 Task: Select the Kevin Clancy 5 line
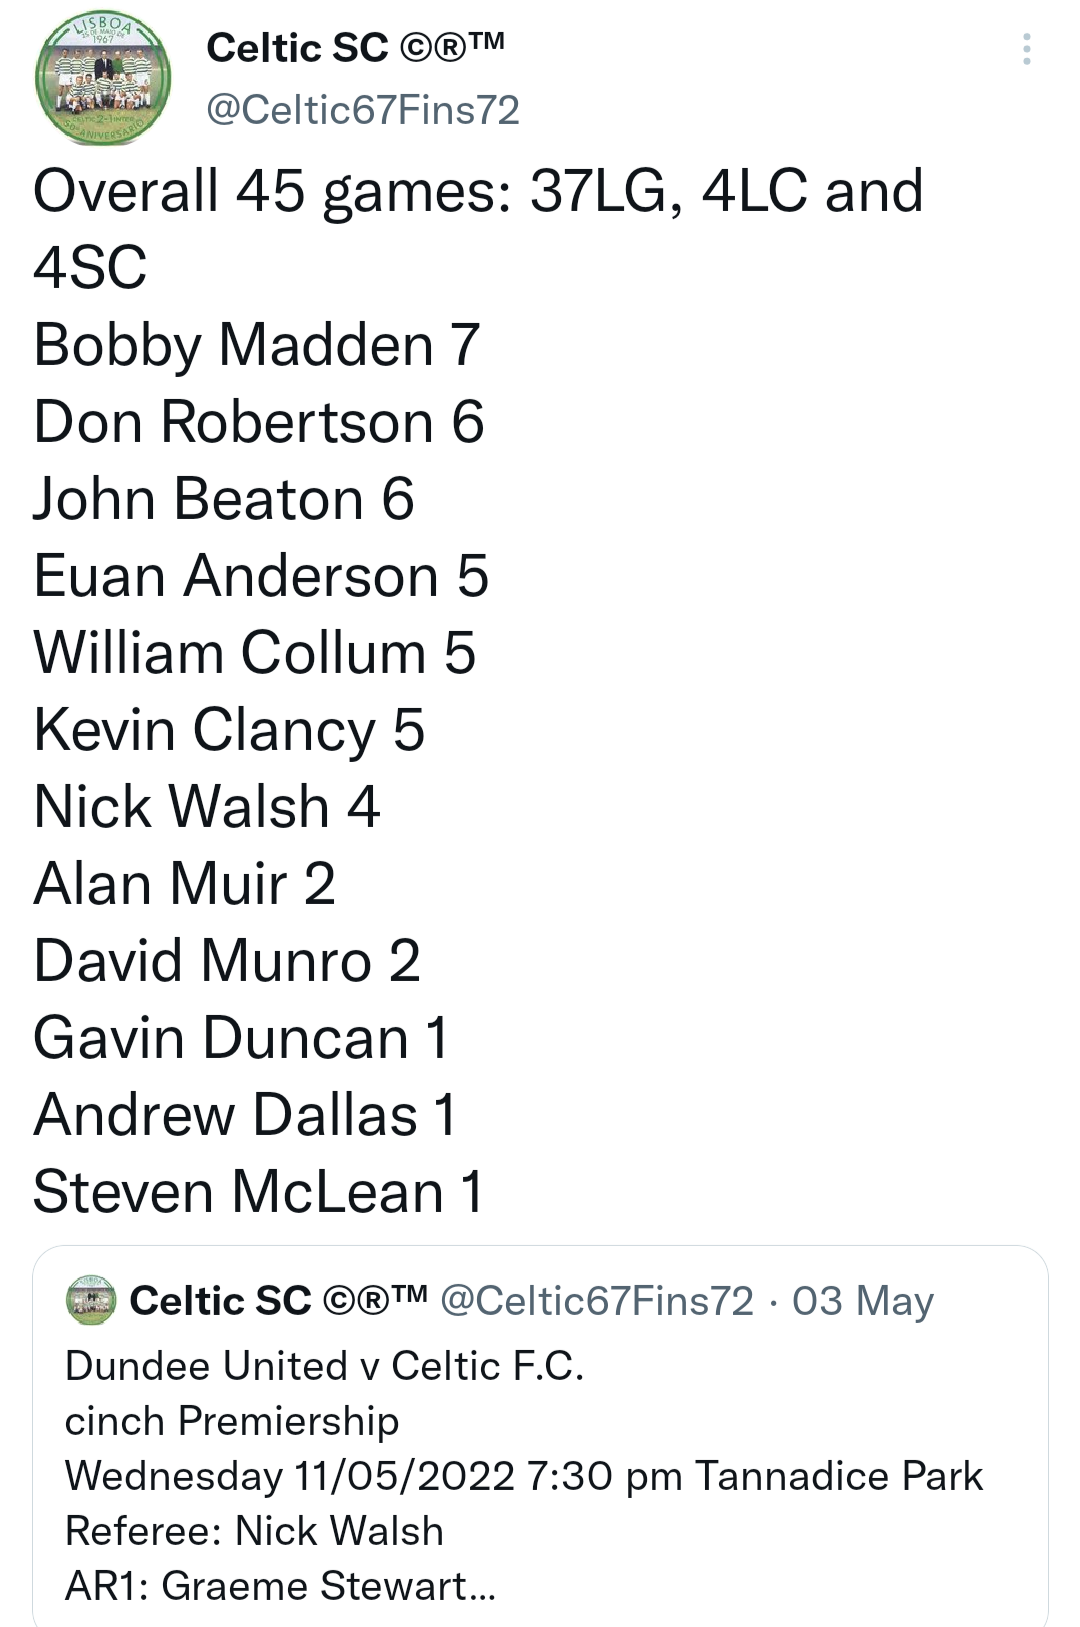(229, 730)
